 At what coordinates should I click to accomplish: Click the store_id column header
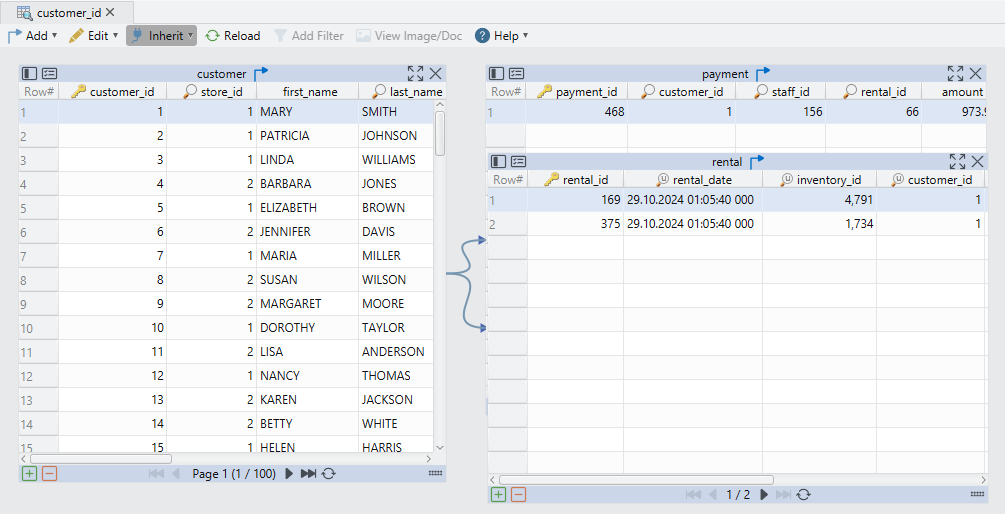(x=212, y=92)
